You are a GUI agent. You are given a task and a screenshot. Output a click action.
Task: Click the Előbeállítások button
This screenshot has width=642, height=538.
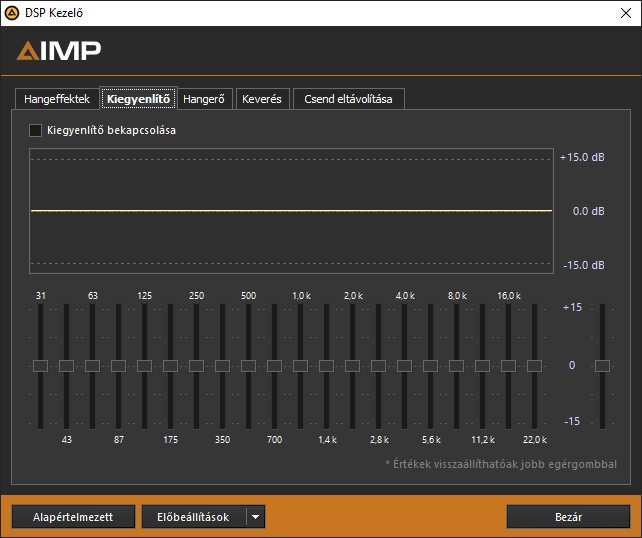click(194, 517)
